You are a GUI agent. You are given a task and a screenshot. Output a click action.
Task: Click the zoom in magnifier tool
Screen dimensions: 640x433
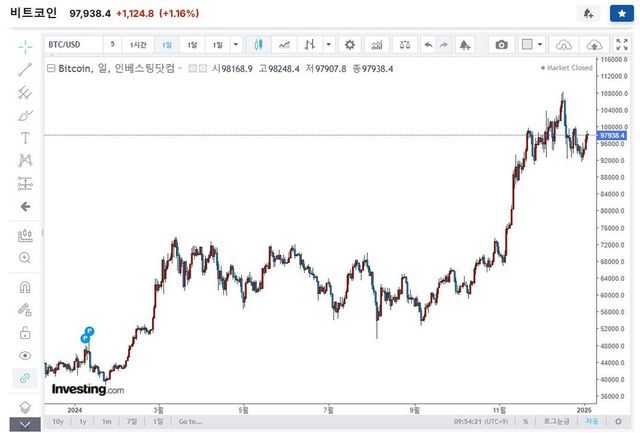pos(25,258)
